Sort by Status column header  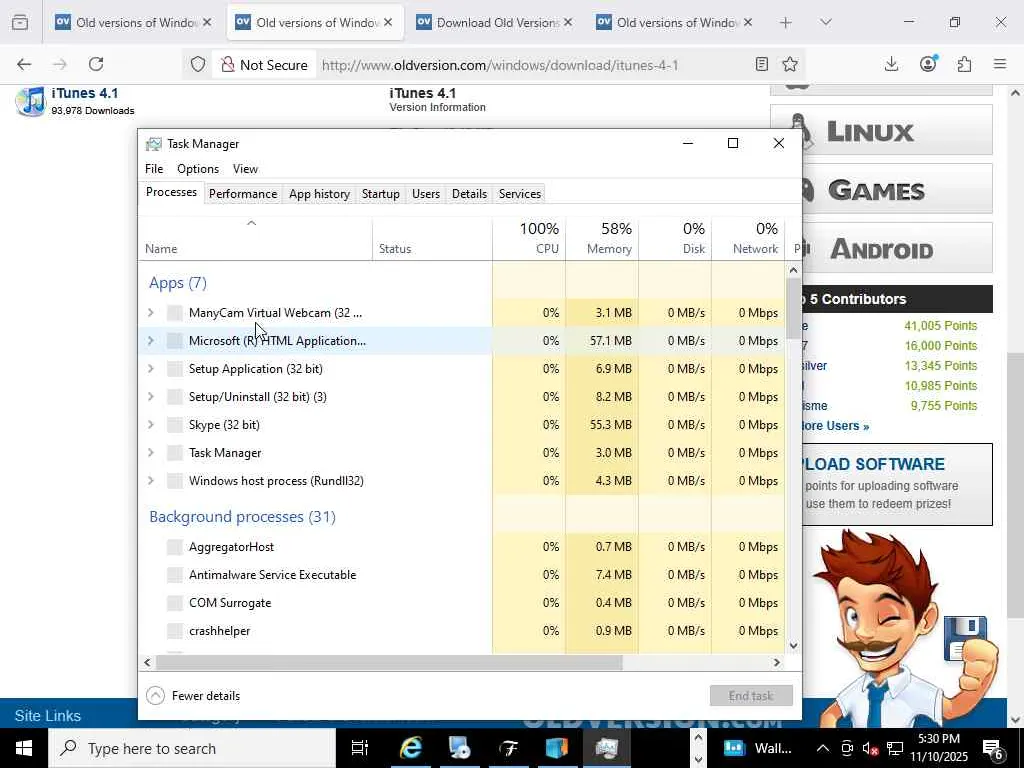(x=432, y=238)
